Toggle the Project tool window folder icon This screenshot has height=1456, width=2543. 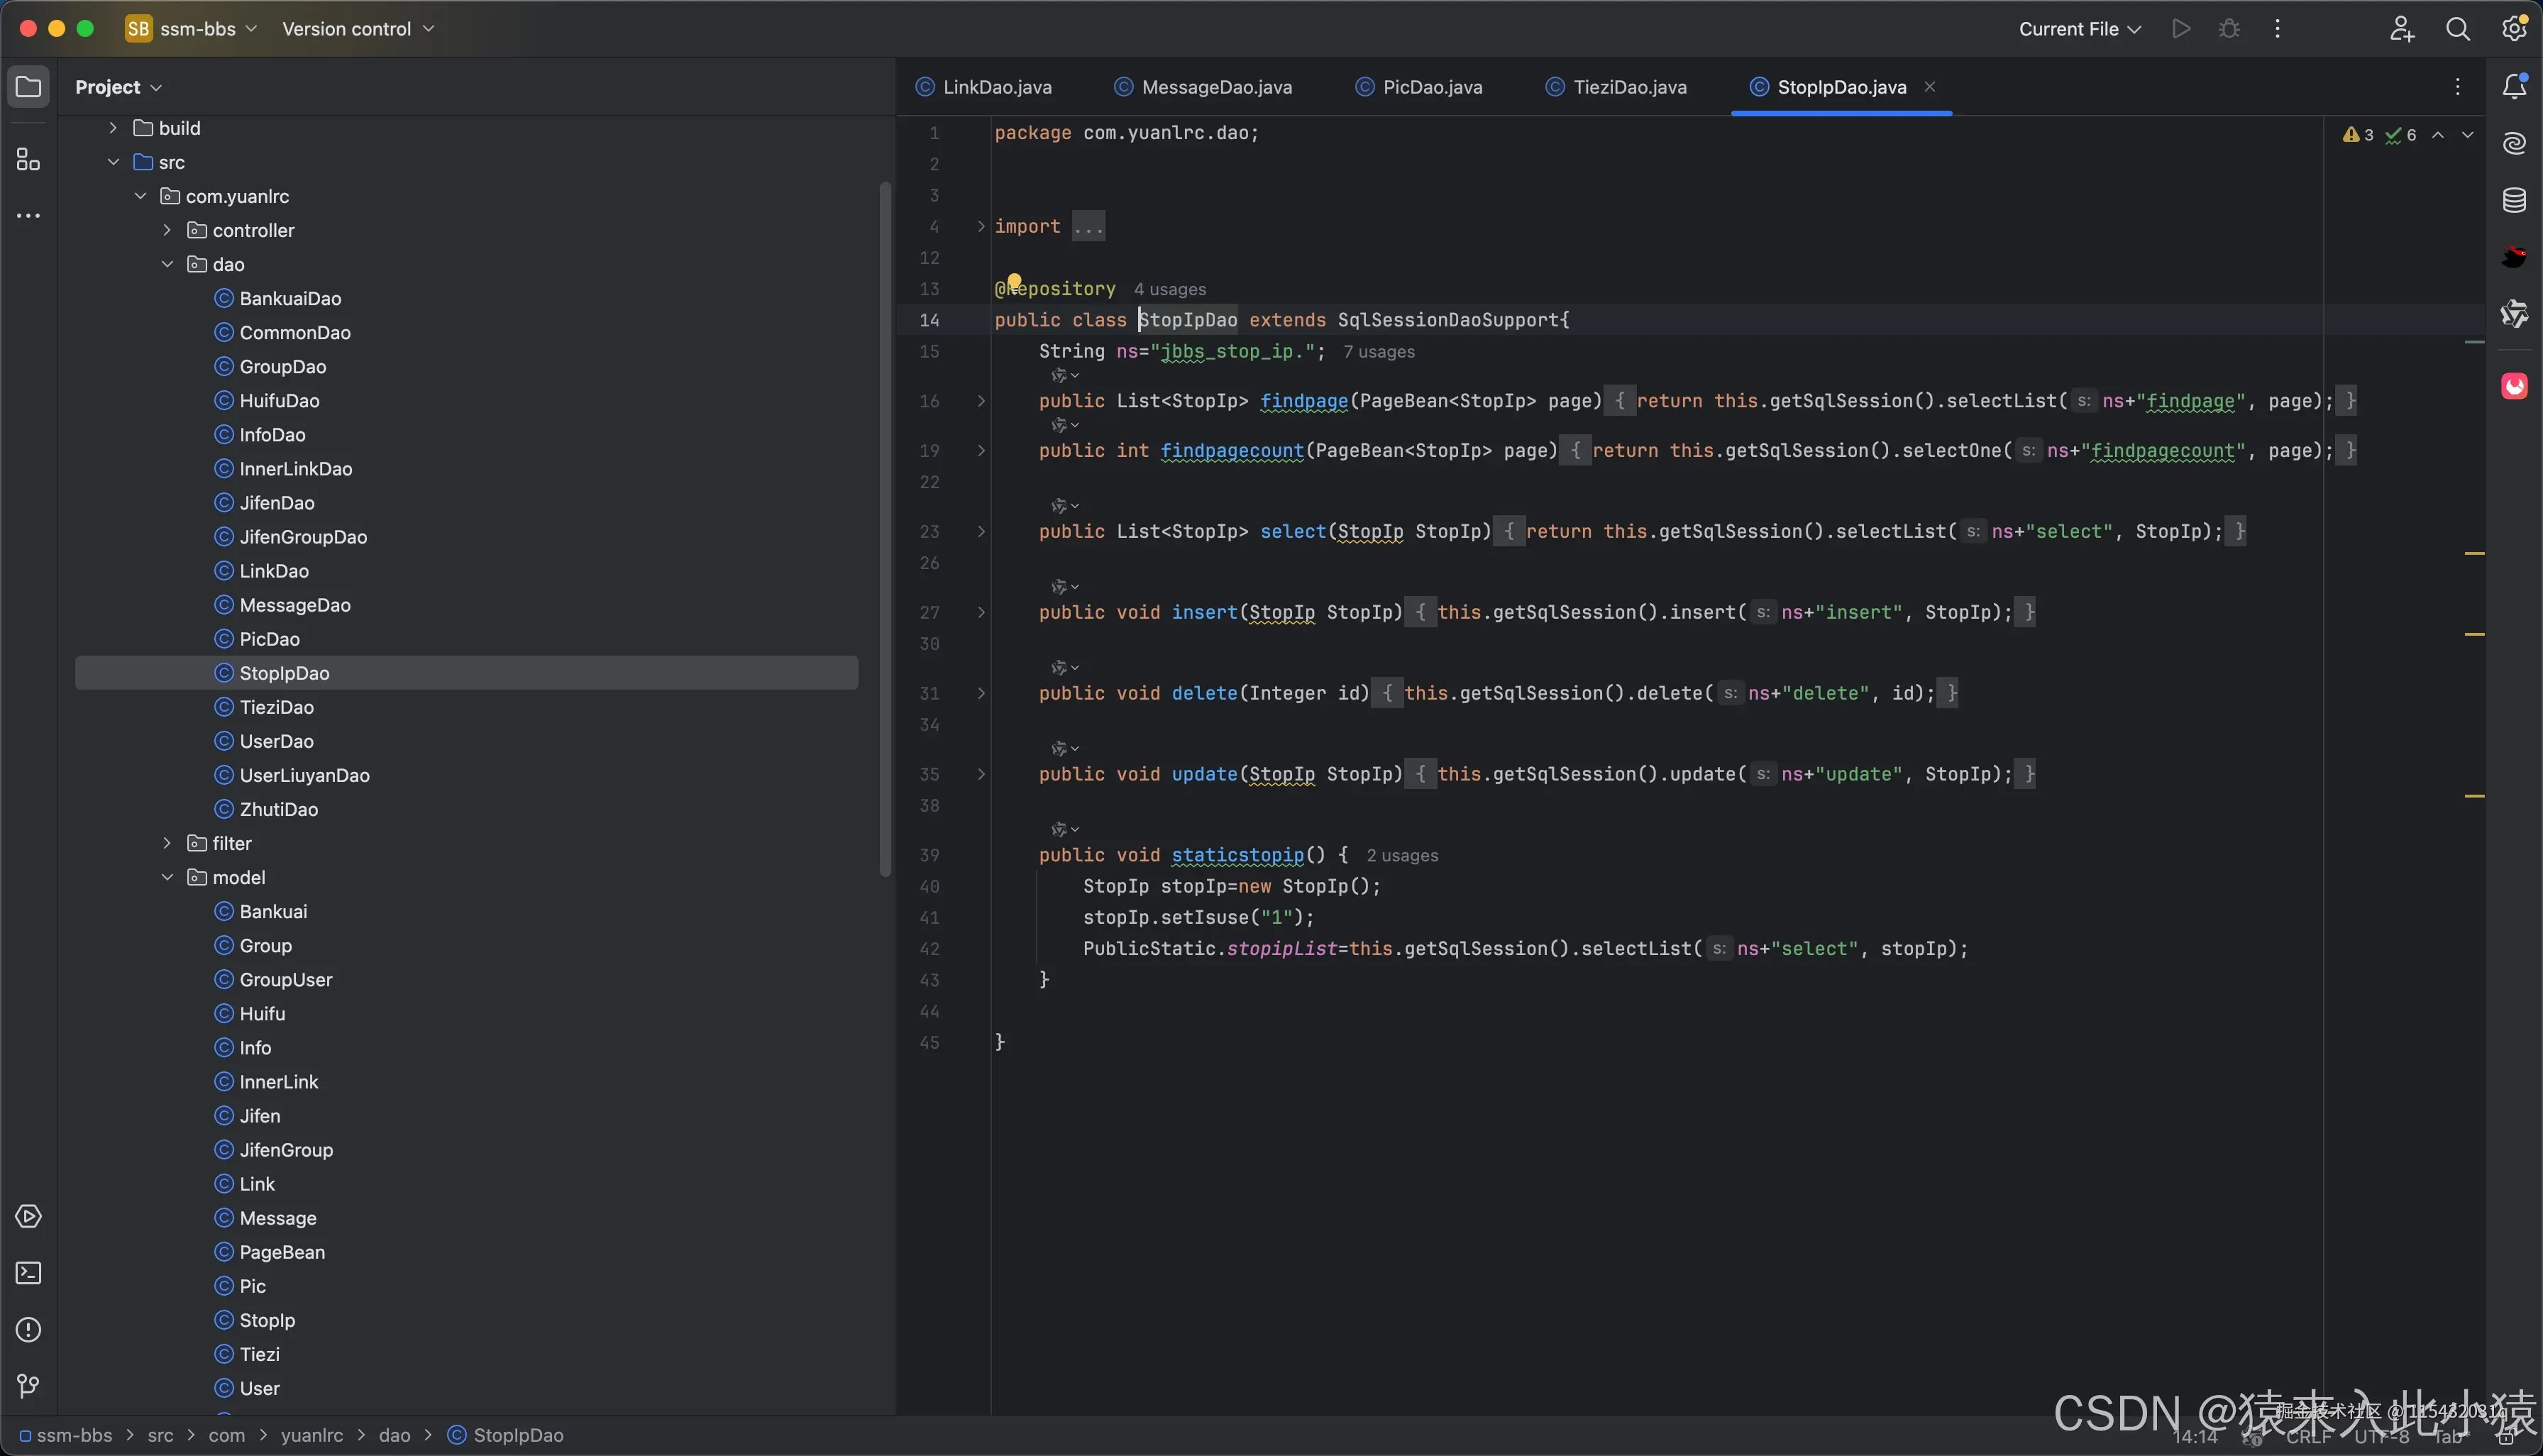pos(28,87)
